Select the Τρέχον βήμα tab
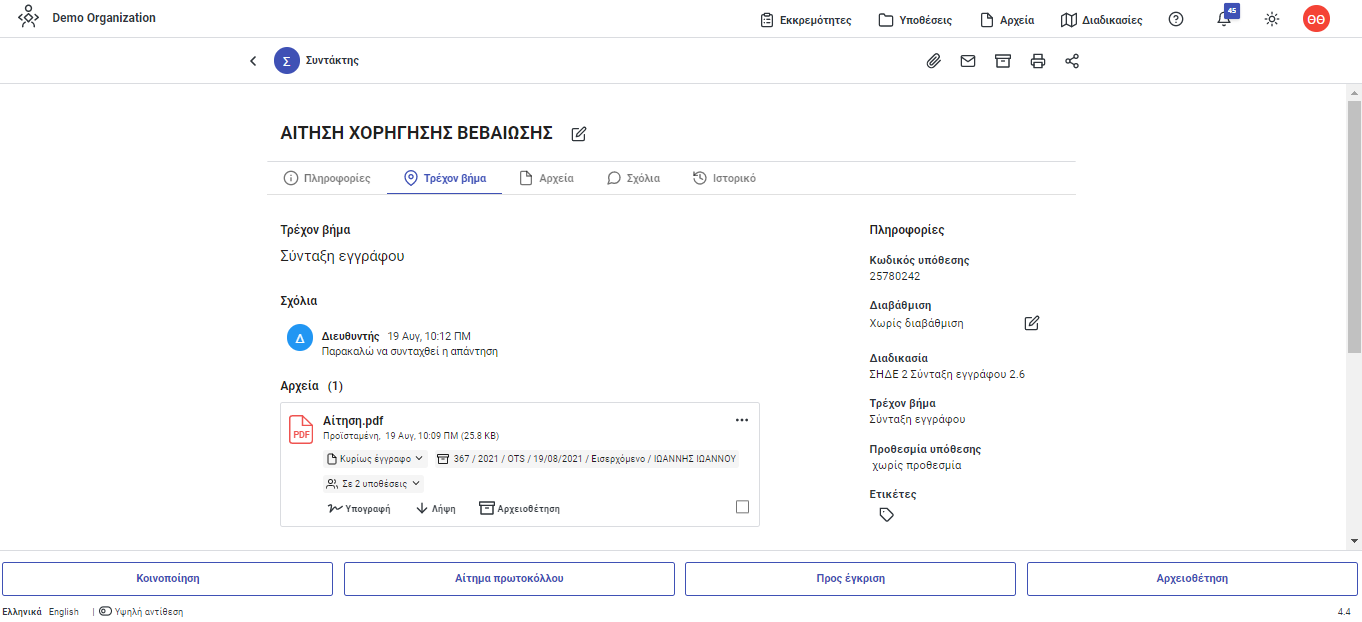Image resolution: width=1362 pixels, height=622 pixels. click(x=445, y=178)
